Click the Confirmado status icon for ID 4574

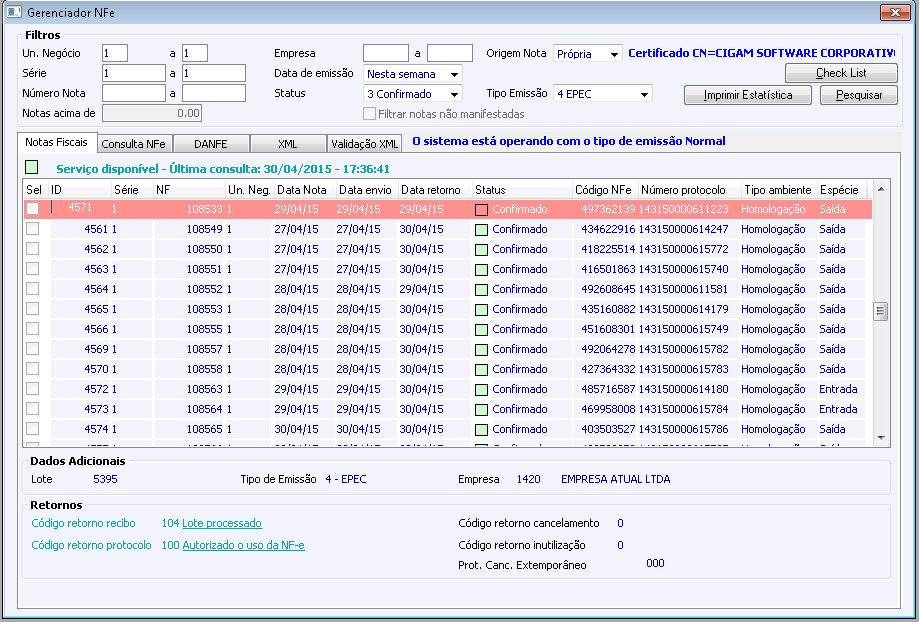click(x=482, y=430)
